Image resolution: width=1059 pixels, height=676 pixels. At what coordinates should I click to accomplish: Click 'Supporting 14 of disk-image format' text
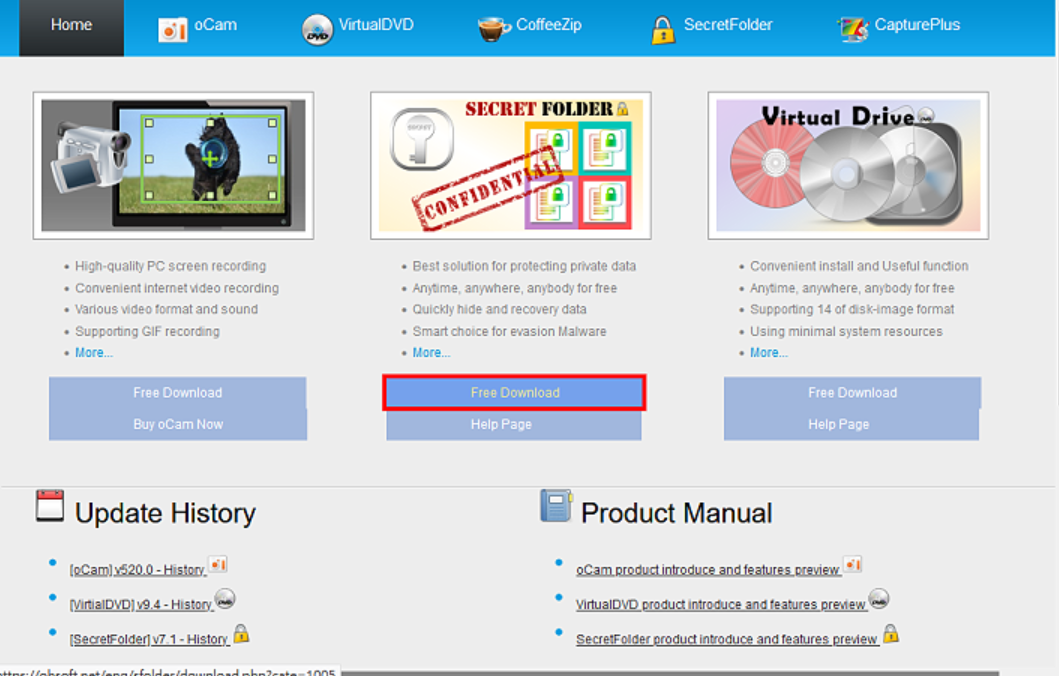852,309
